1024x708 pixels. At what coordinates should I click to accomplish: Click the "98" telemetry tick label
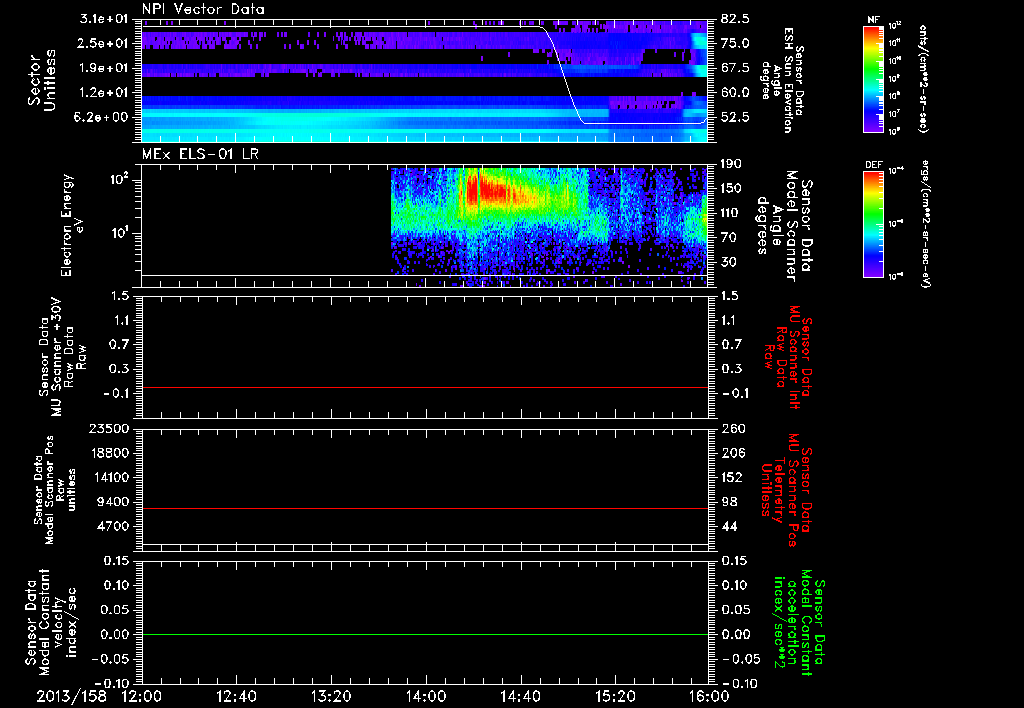coord(729,502)
